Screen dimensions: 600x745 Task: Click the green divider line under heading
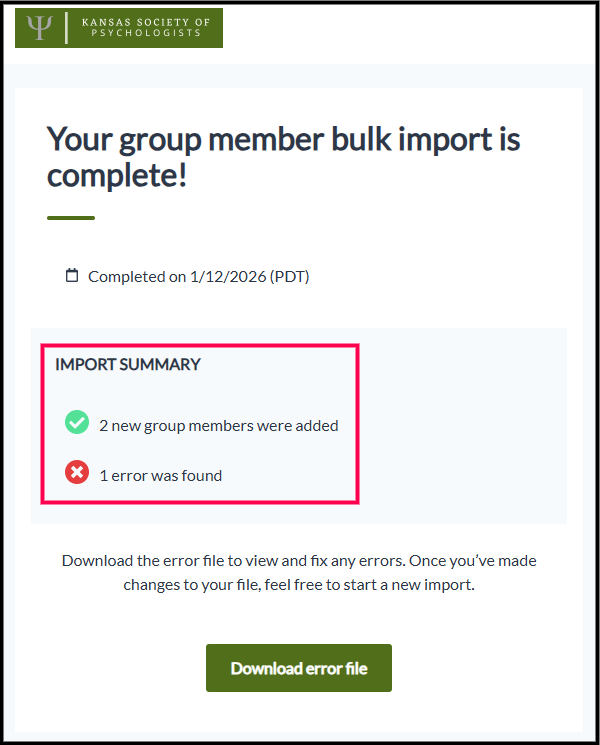(x=71, y=218)
